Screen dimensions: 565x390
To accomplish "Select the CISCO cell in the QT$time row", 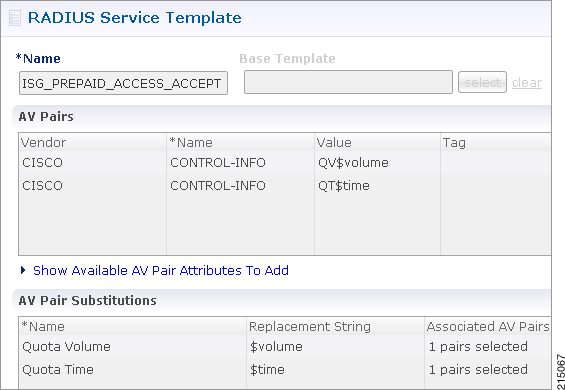I will click(93, 186).
